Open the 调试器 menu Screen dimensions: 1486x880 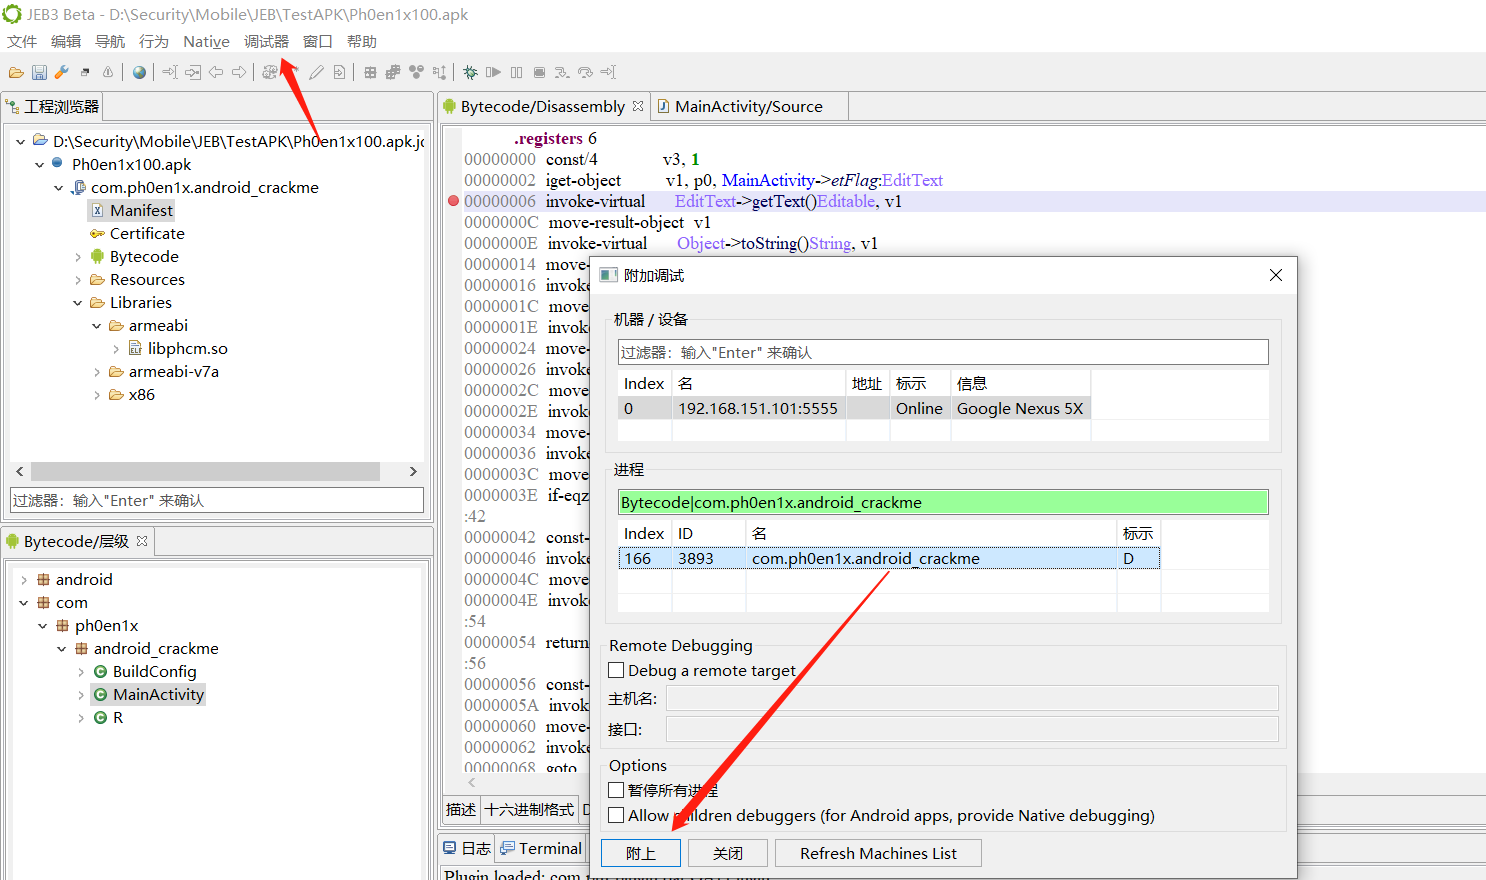point(266,41)
